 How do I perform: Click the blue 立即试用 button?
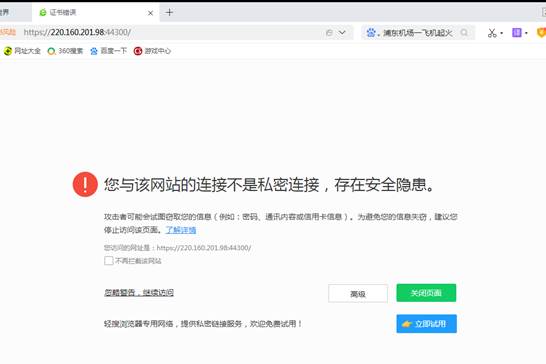pyautogui.click(x=426, y=324)
